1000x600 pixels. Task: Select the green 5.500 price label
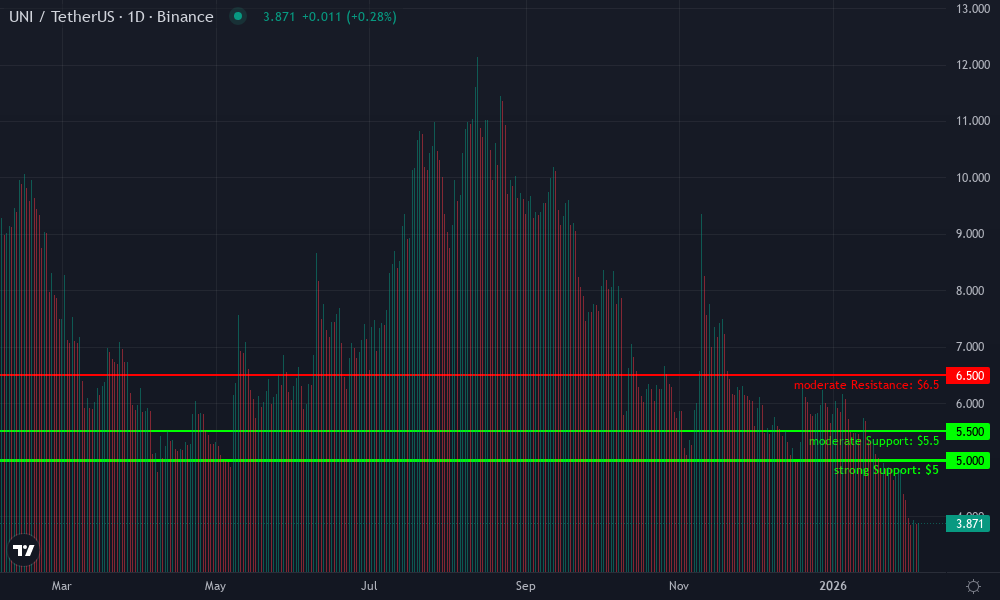[x=968, y=432]
